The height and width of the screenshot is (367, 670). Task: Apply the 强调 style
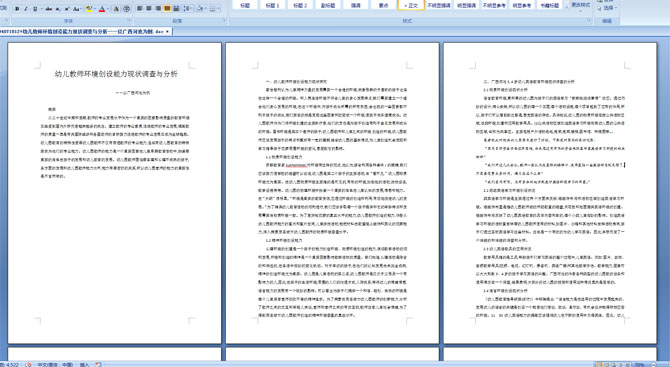click(356, 5)
